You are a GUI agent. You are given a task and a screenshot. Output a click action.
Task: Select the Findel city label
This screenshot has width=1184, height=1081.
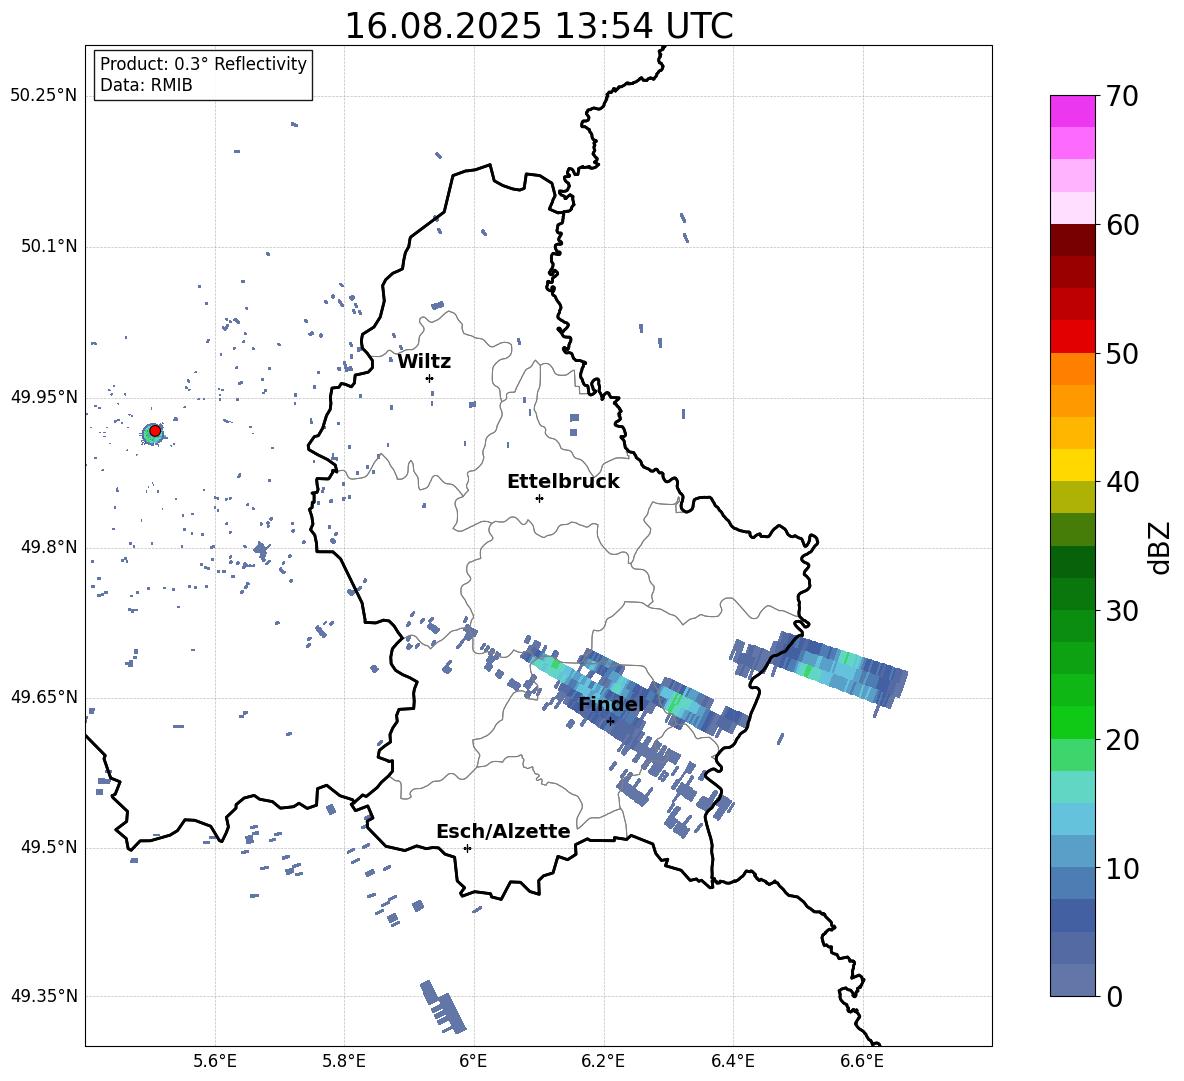pos(611,704)
